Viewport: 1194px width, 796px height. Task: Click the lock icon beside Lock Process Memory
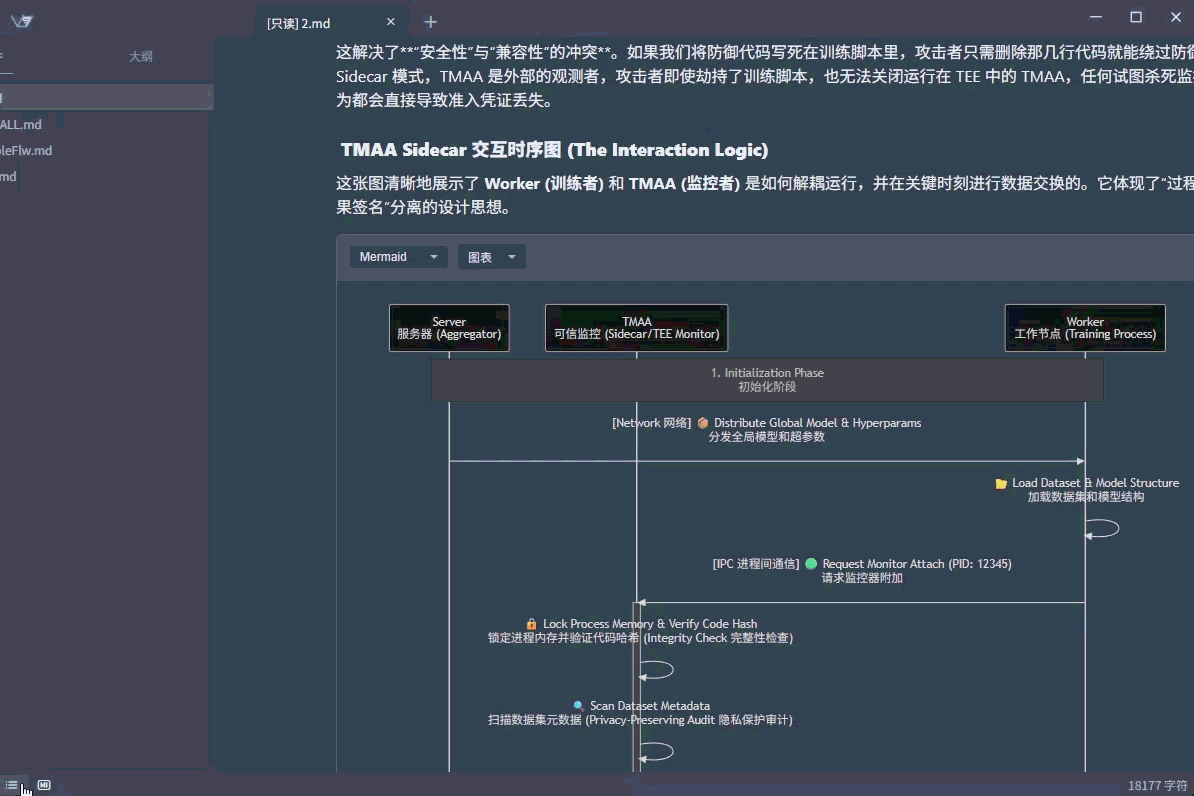532,624
